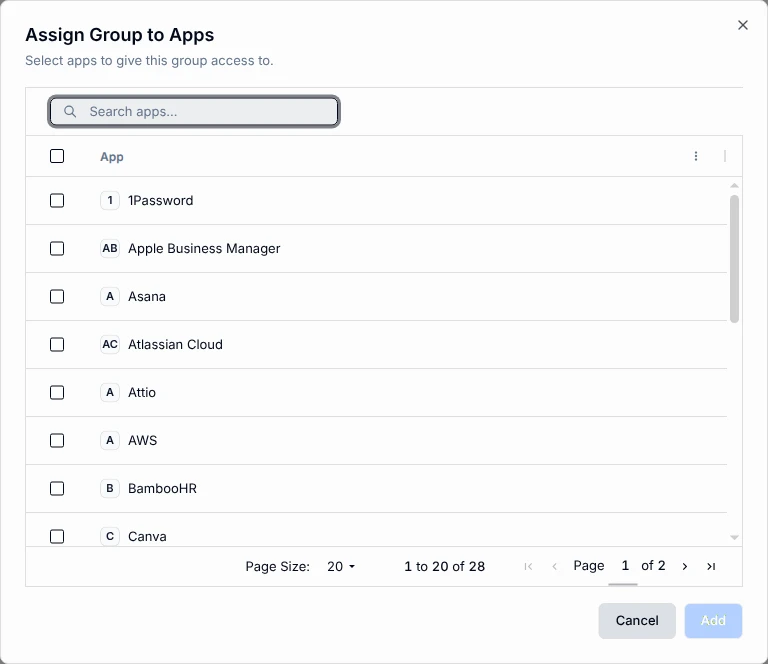This screenshot has width=768, height=664.
Task: Click the app list vertical scrollbar thumb
Action: click(x=734, y=259)
